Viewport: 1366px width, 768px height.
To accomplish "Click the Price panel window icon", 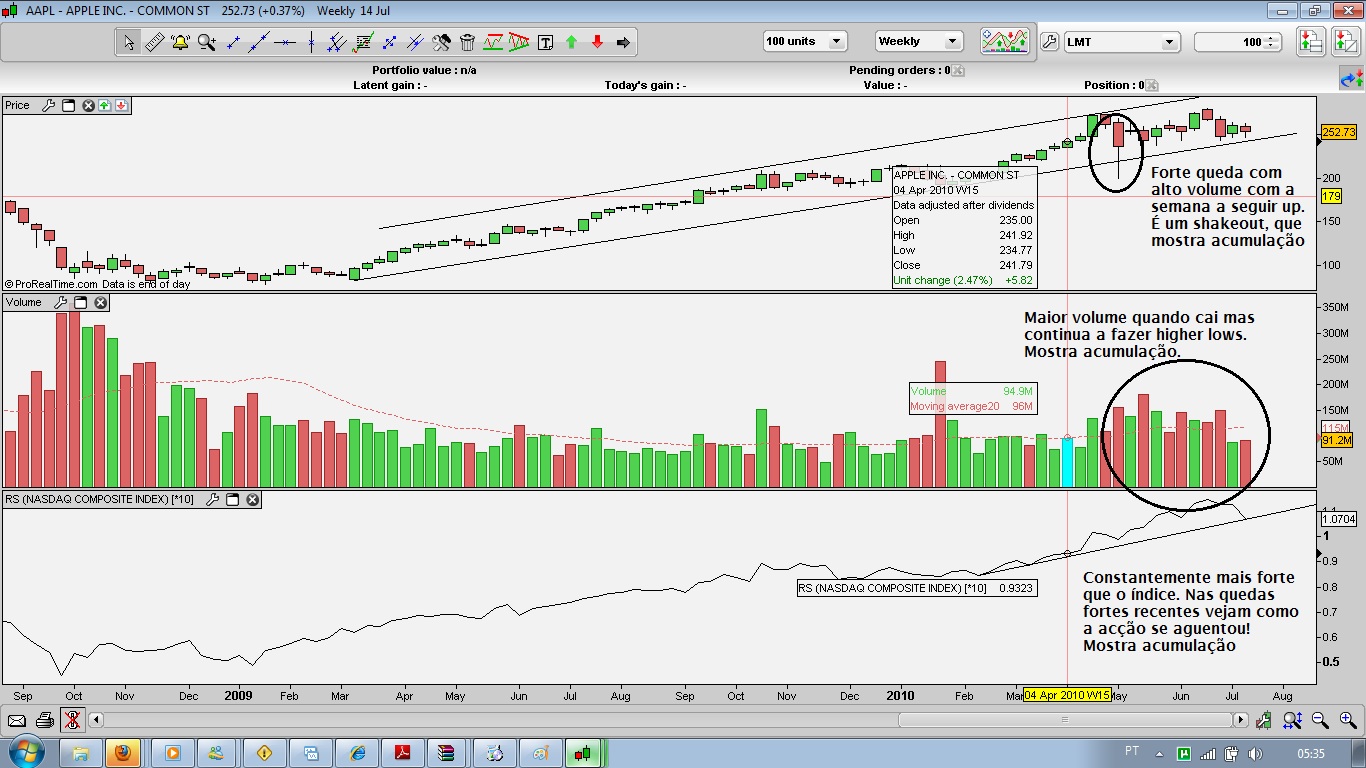I will click(69, 105).
